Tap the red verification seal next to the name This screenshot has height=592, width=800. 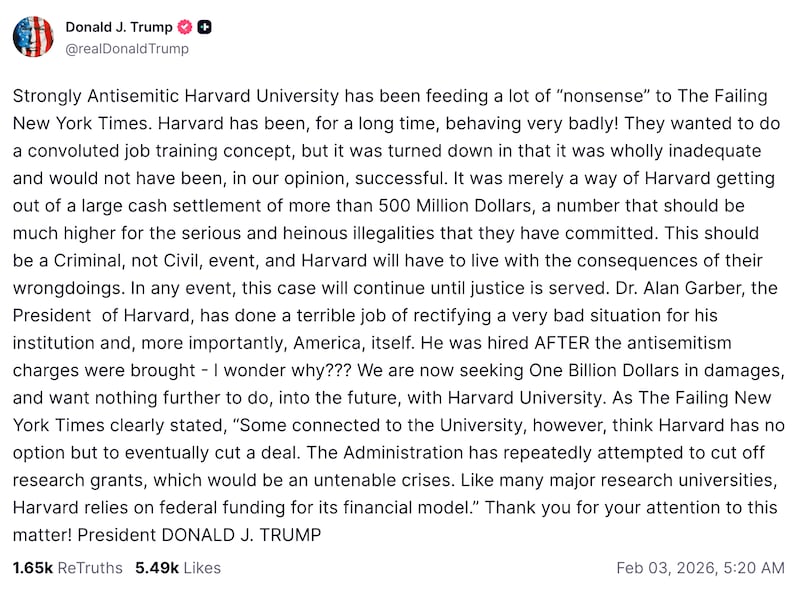[x=183, y=28]
